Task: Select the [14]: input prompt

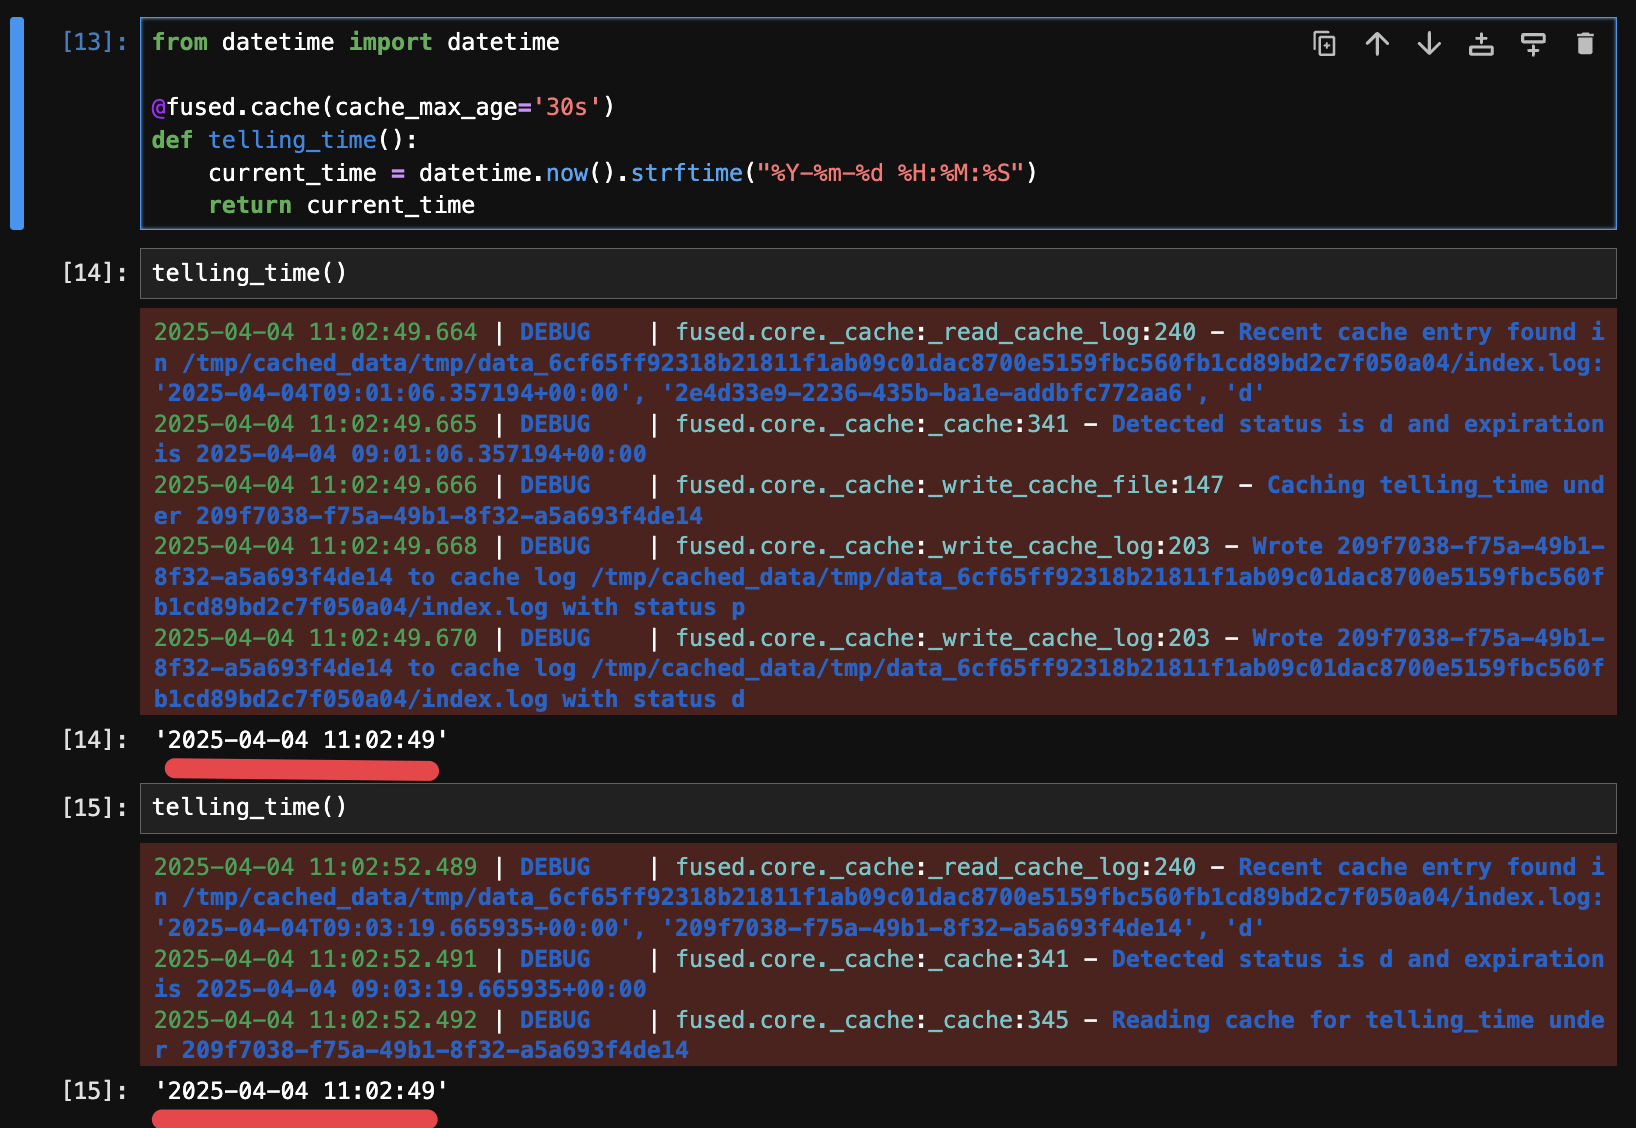Action: tap(95, 273)
